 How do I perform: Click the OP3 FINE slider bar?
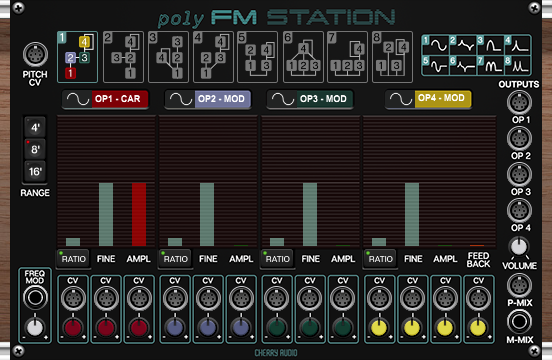coord(310,214)
